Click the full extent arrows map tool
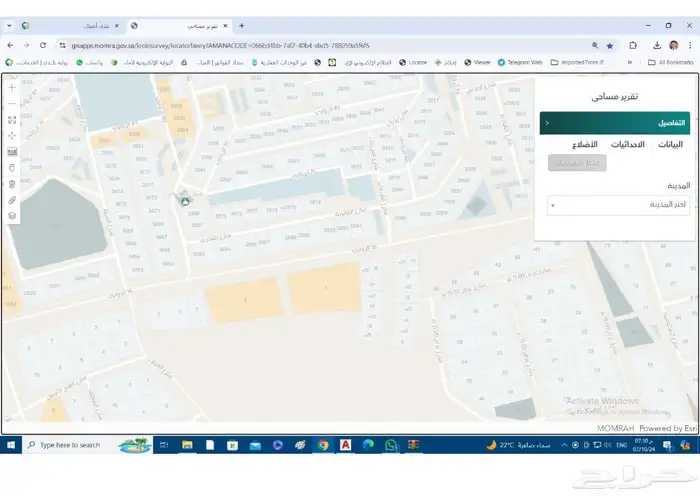Viewport: 700px width, 496px height. tap(12, 120)
